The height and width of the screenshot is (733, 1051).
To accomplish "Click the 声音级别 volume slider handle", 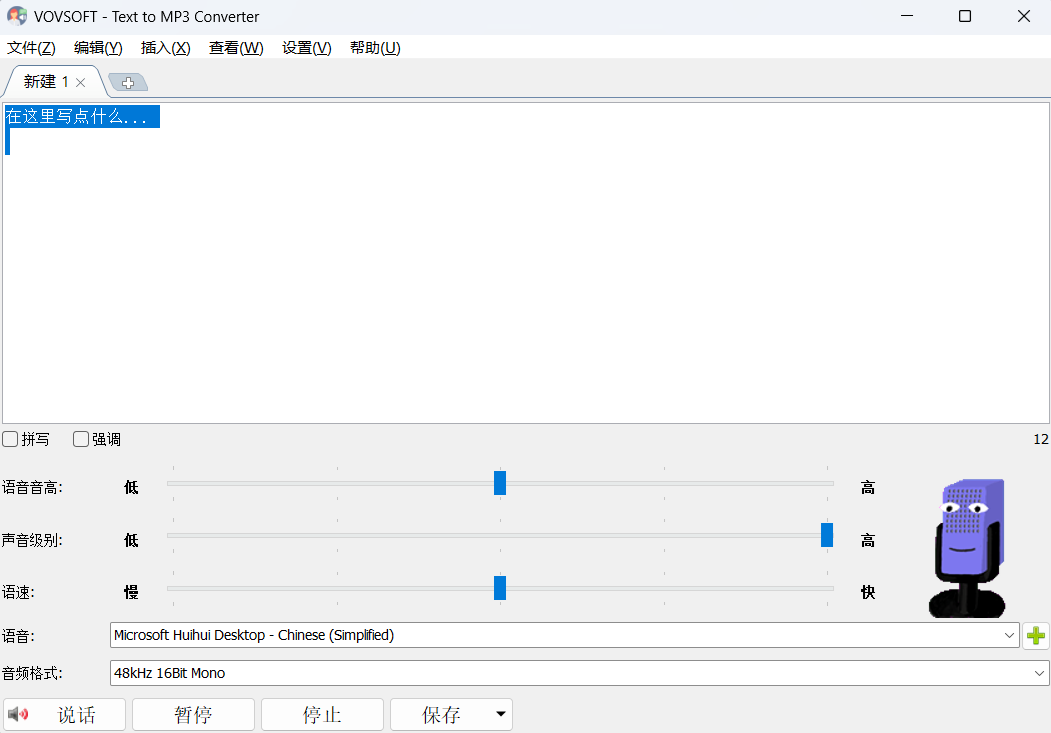I will (827, 535).
